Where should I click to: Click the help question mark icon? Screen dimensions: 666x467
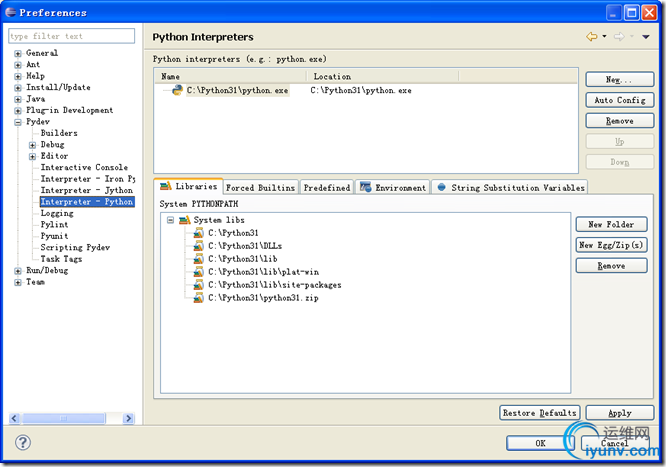point(23,442)
